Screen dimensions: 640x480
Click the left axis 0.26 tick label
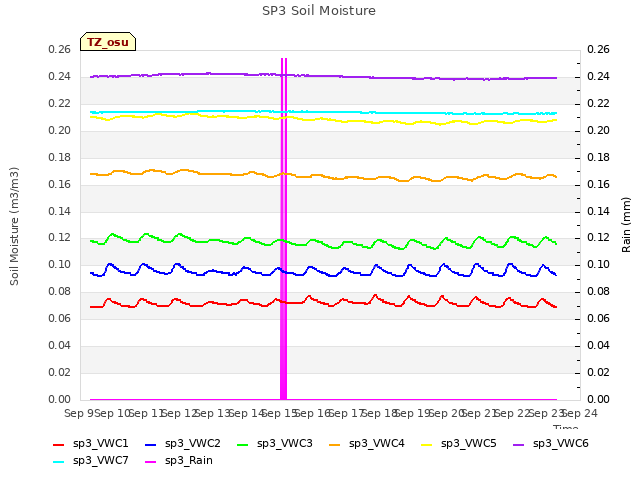pos(60,49)
